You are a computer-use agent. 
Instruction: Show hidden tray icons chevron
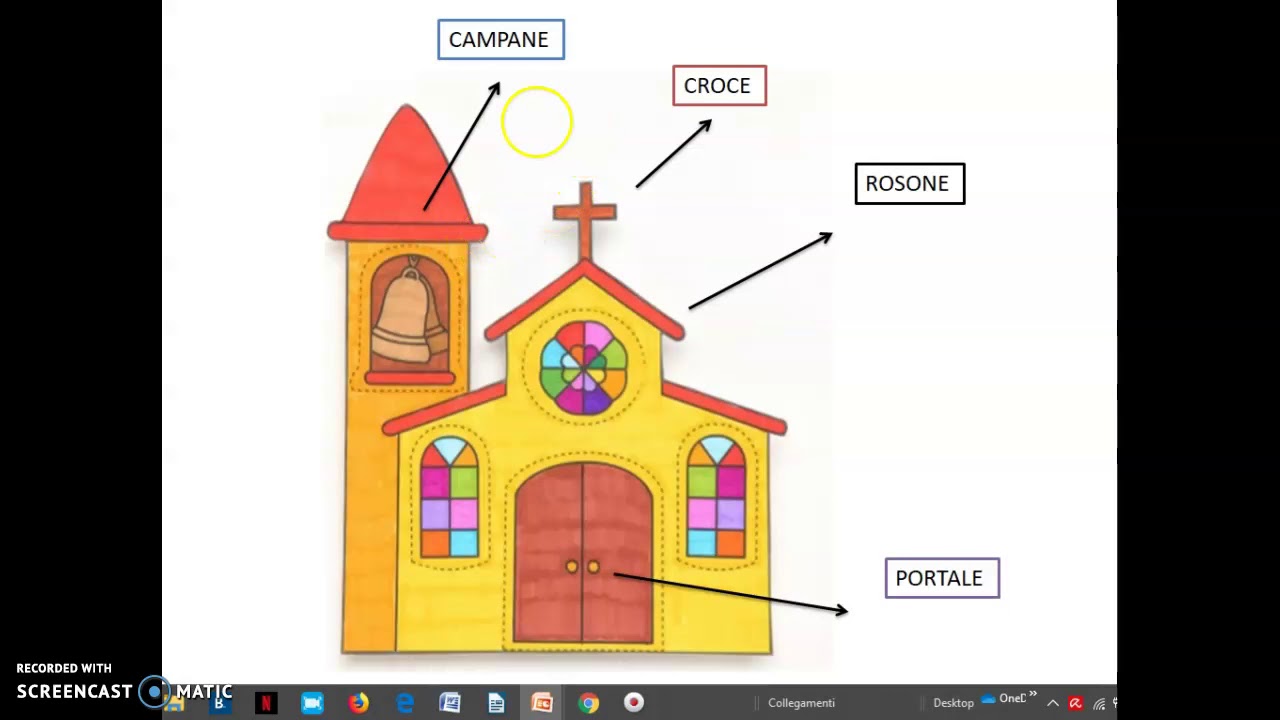(1053, 703)
